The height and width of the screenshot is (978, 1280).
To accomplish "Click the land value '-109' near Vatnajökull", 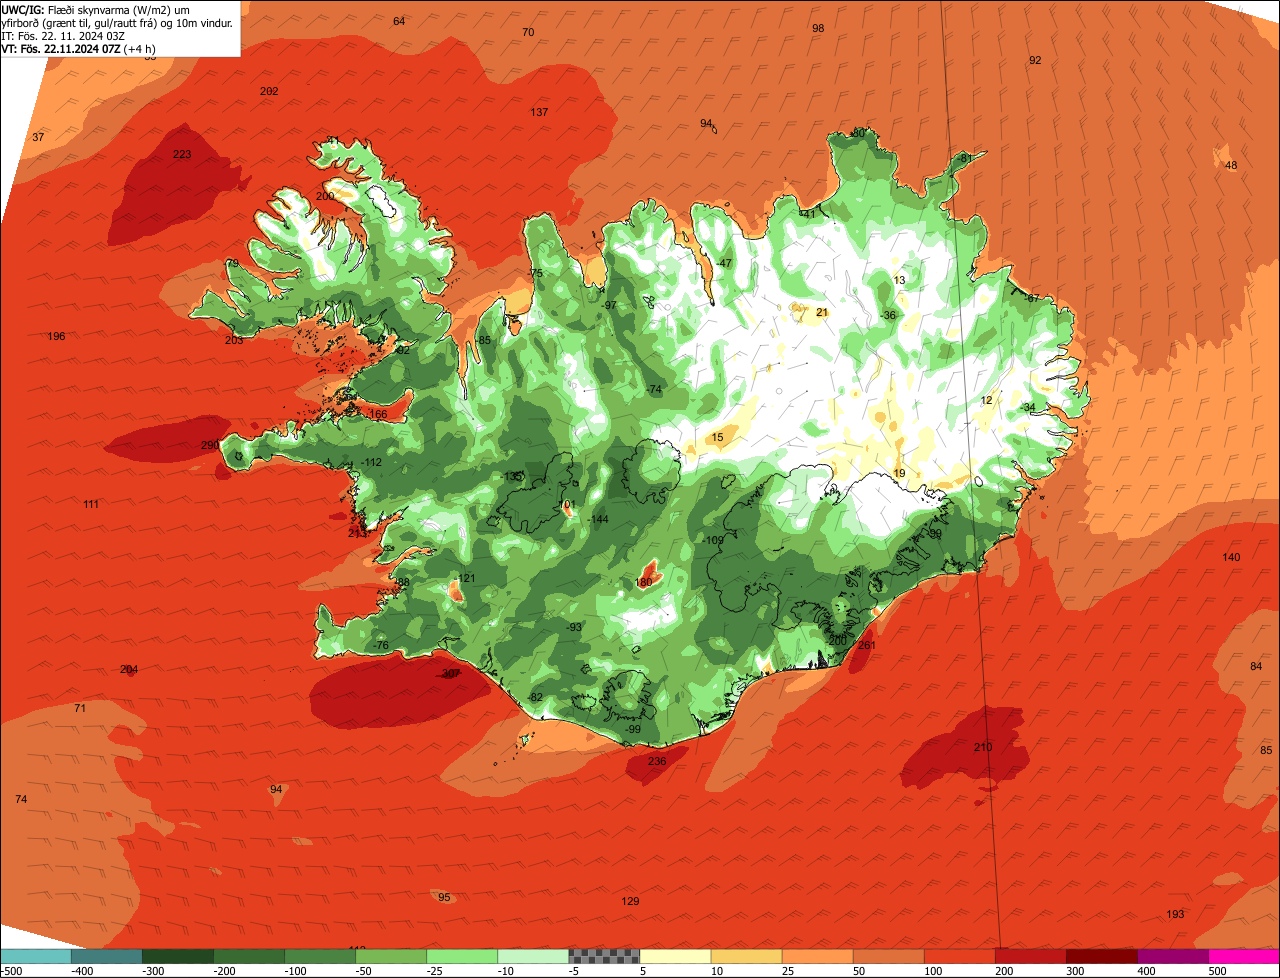I will [x=714, y=541].
